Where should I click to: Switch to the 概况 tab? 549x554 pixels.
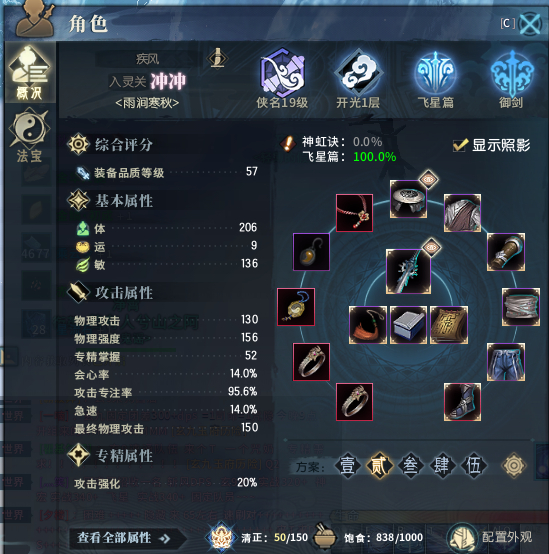(x=30, y=73)
